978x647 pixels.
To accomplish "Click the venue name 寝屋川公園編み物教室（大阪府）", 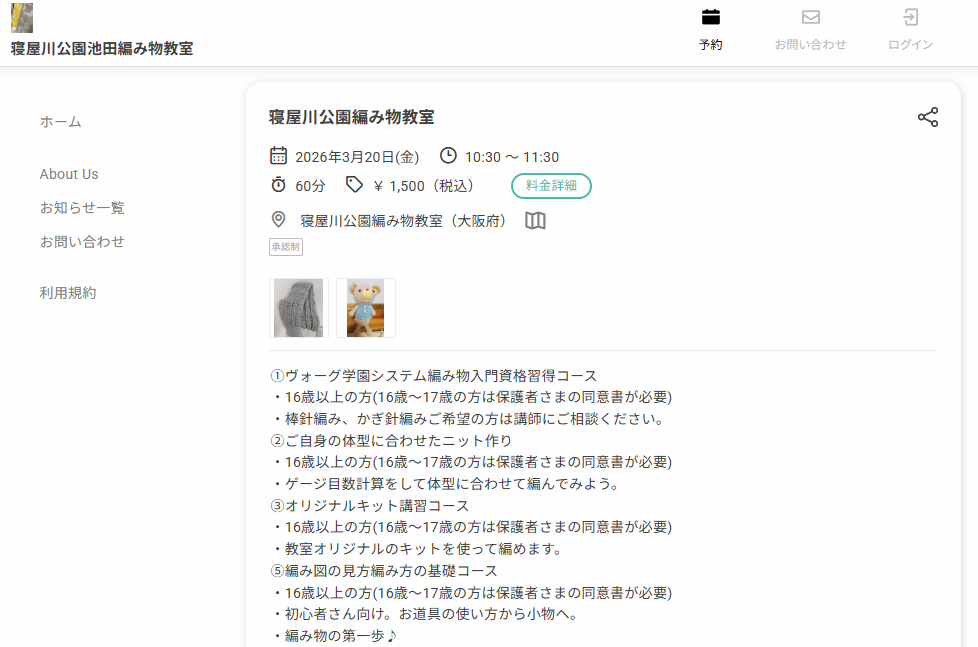I will (403, 220).
